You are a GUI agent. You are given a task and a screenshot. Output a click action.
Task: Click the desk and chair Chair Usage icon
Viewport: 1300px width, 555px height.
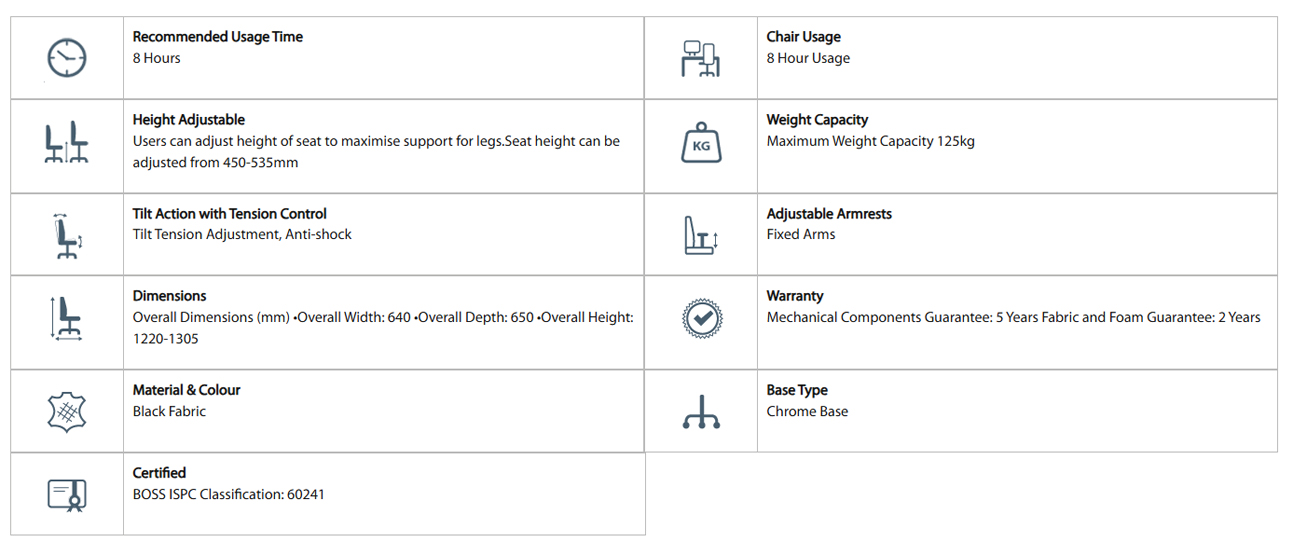click(x=700, y=58)
